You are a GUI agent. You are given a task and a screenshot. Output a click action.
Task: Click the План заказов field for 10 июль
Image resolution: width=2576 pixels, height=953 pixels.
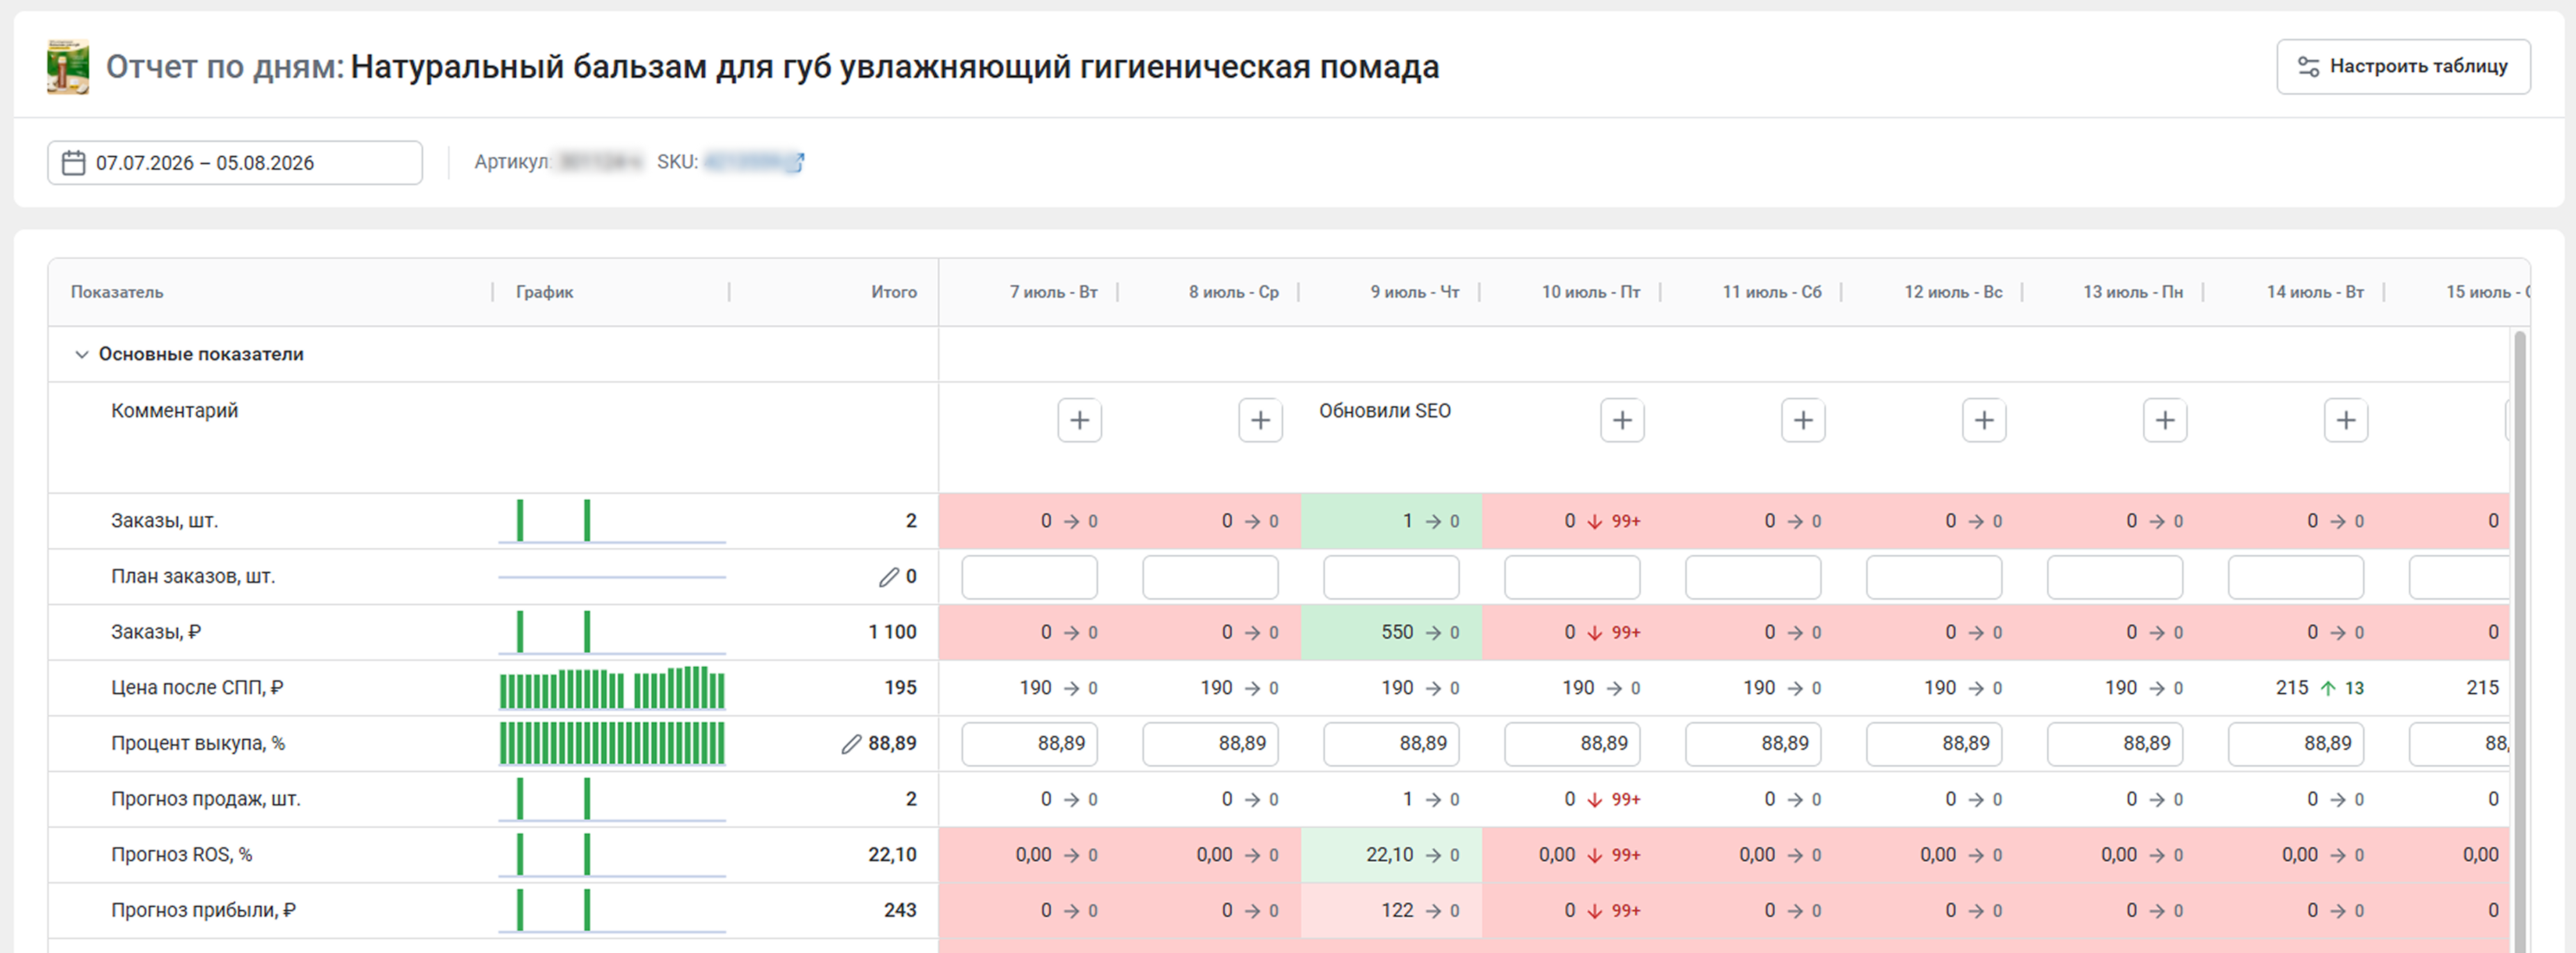tap(1572, 577)
